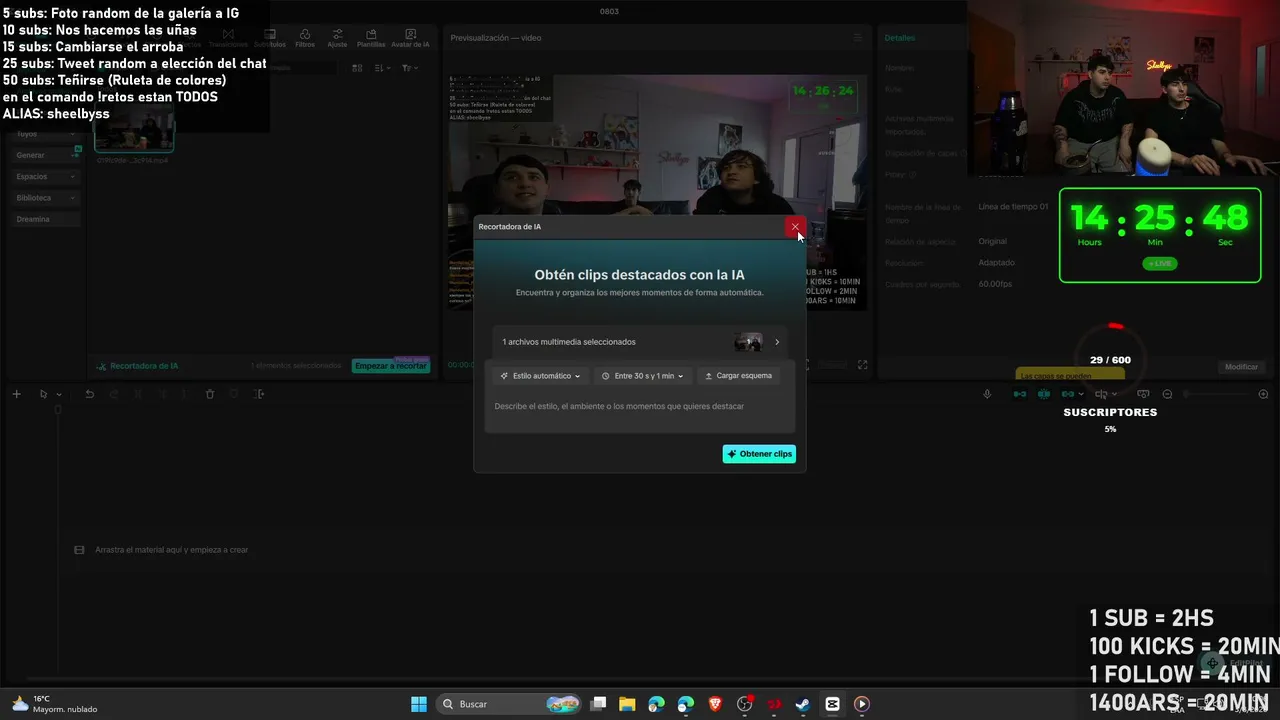
Task: Open the Avatar de IA tab
Action: (x=410, y=38)
